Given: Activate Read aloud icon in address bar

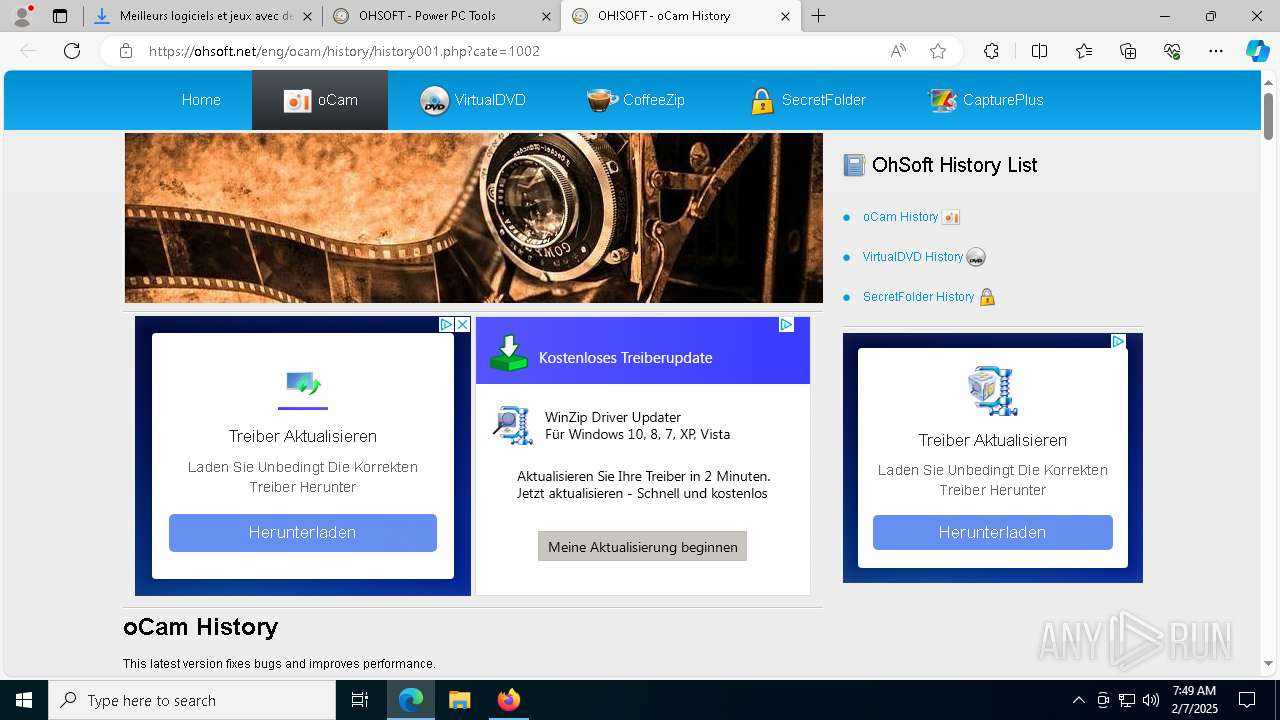Looking at the screenshot, I should (x=898, y=51).
